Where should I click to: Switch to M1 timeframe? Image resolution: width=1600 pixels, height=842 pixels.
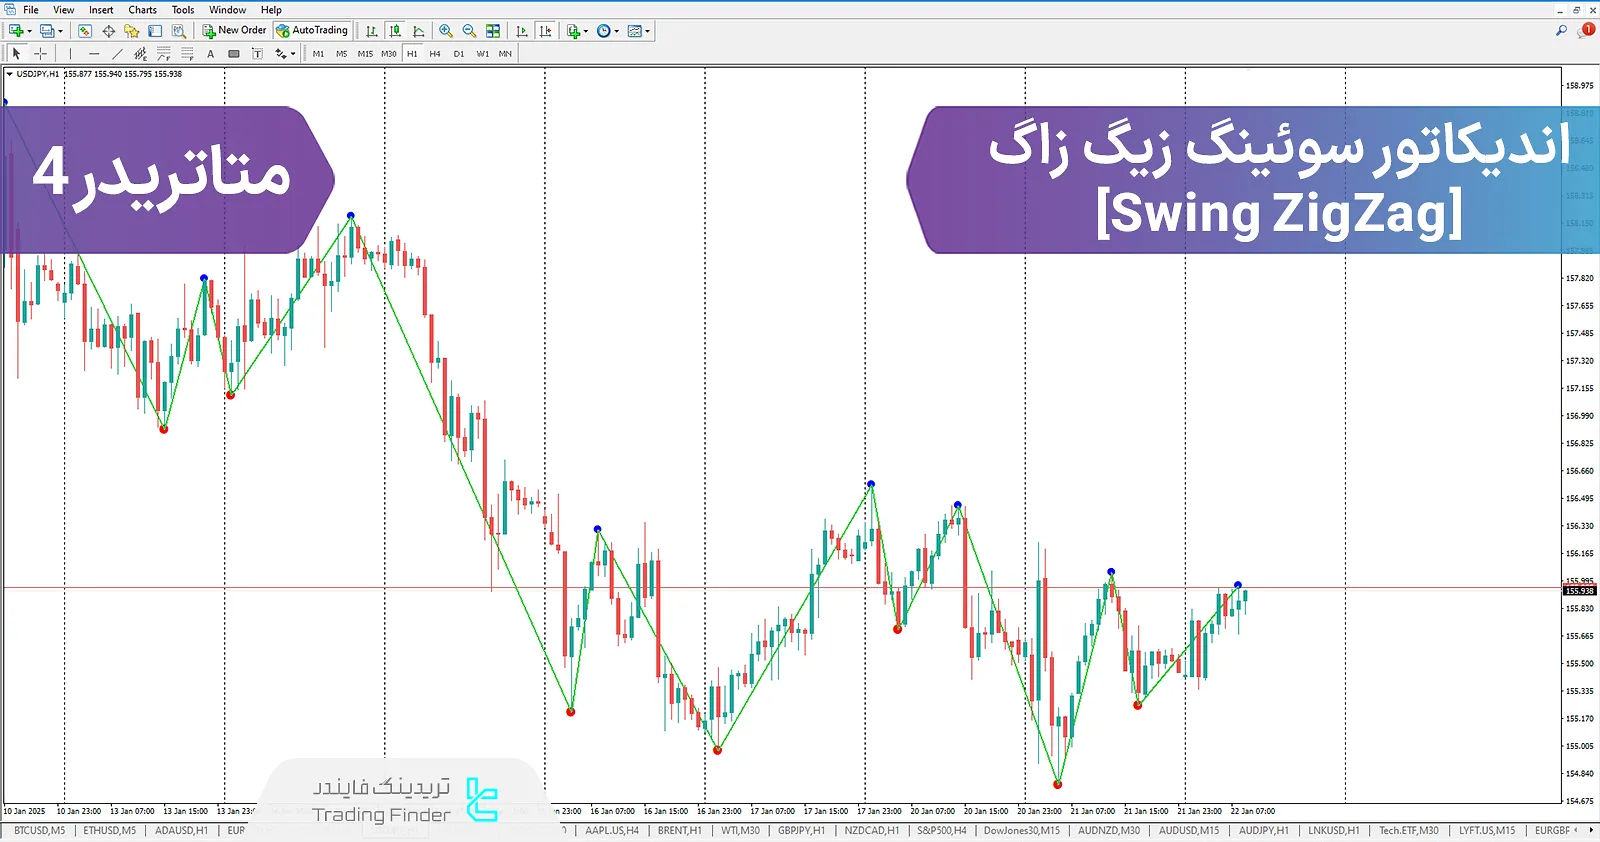pos(318,54)
